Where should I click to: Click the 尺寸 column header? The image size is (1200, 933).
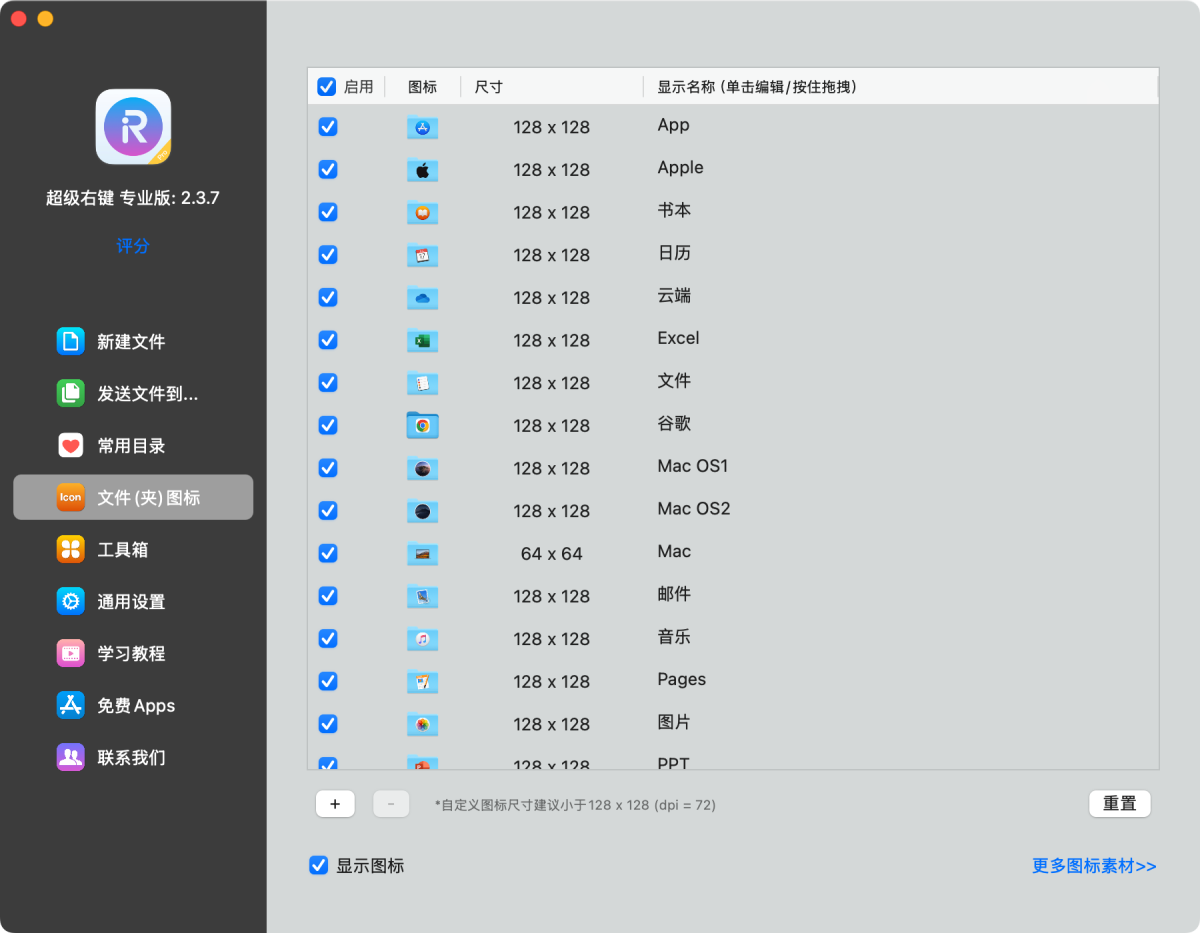pos(489,87)
